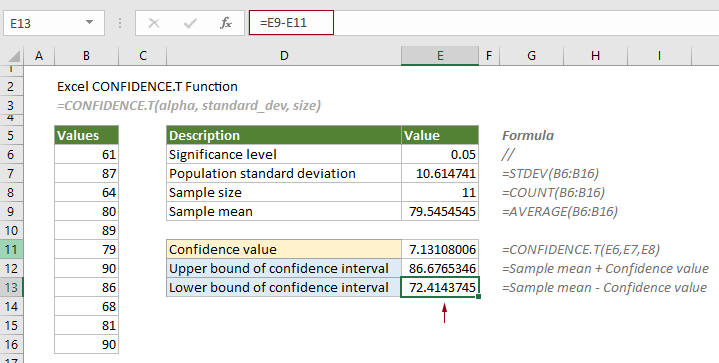This screenshot has width=719, height=363.
Task: Click the Cancel (X) formula bar icon
Action: tap(154, 23)
